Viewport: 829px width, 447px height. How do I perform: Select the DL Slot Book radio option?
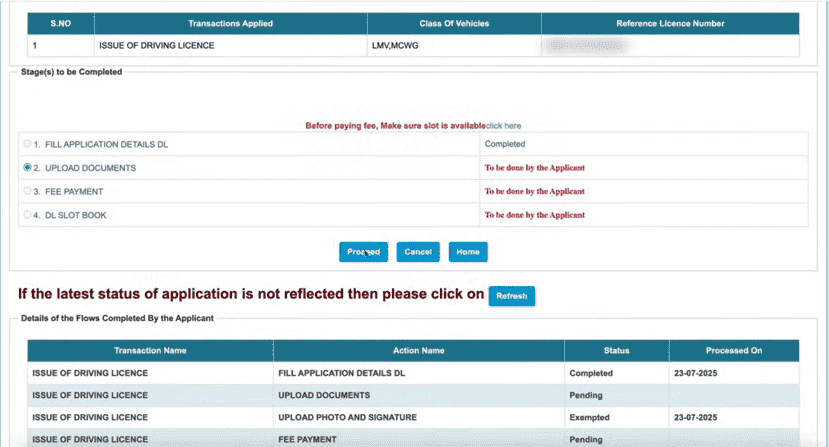27,215
